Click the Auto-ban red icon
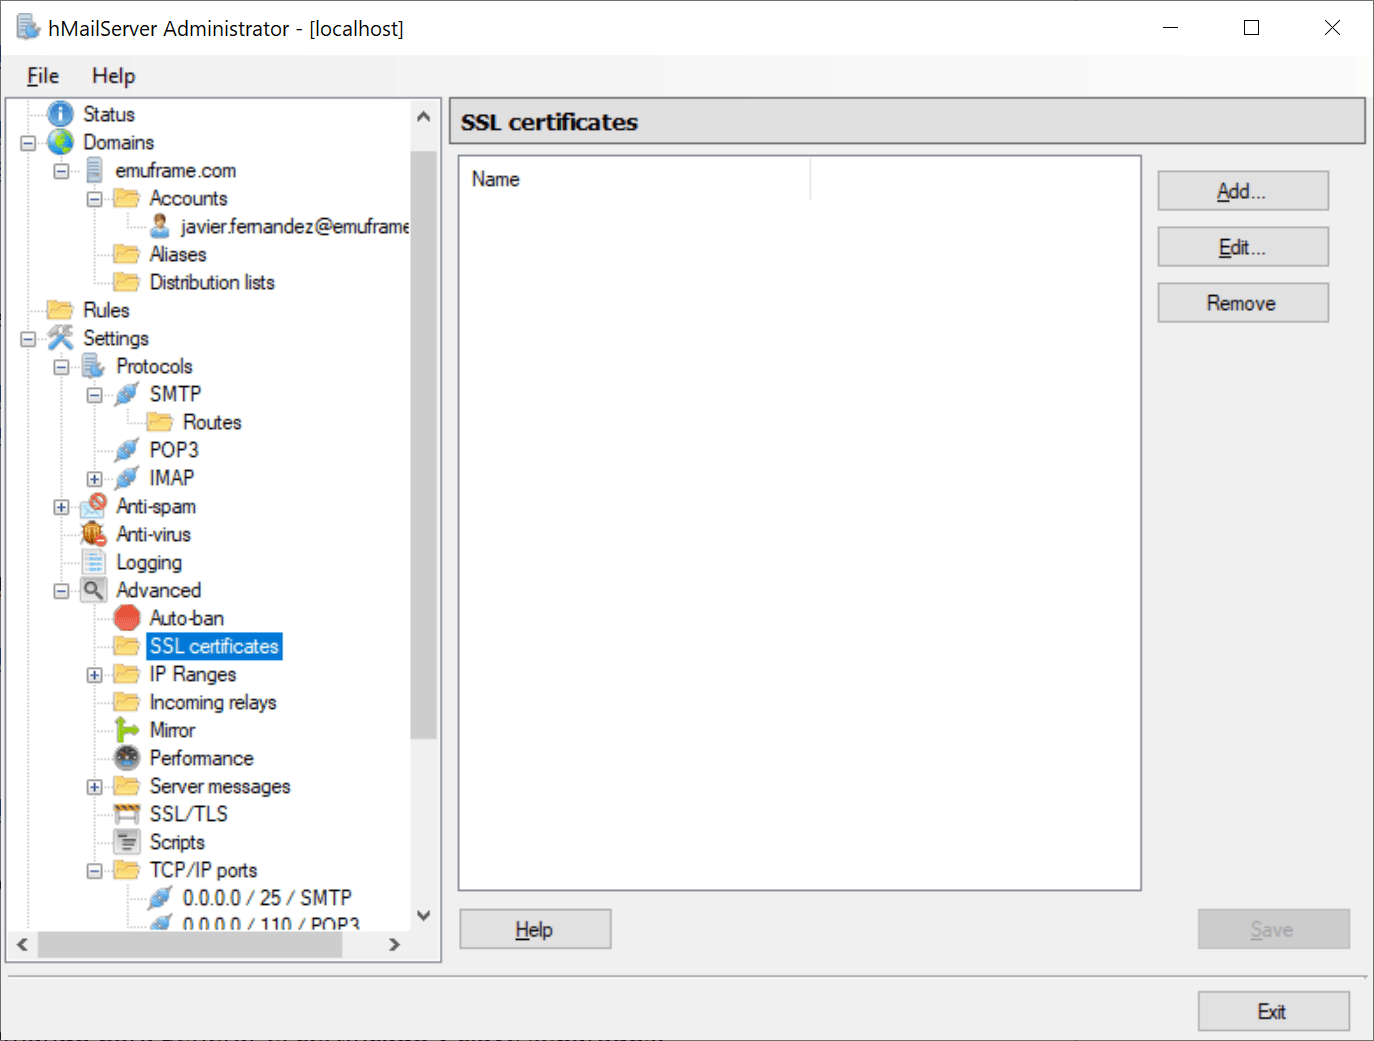 pyautogui.click(x=126, y=618)
